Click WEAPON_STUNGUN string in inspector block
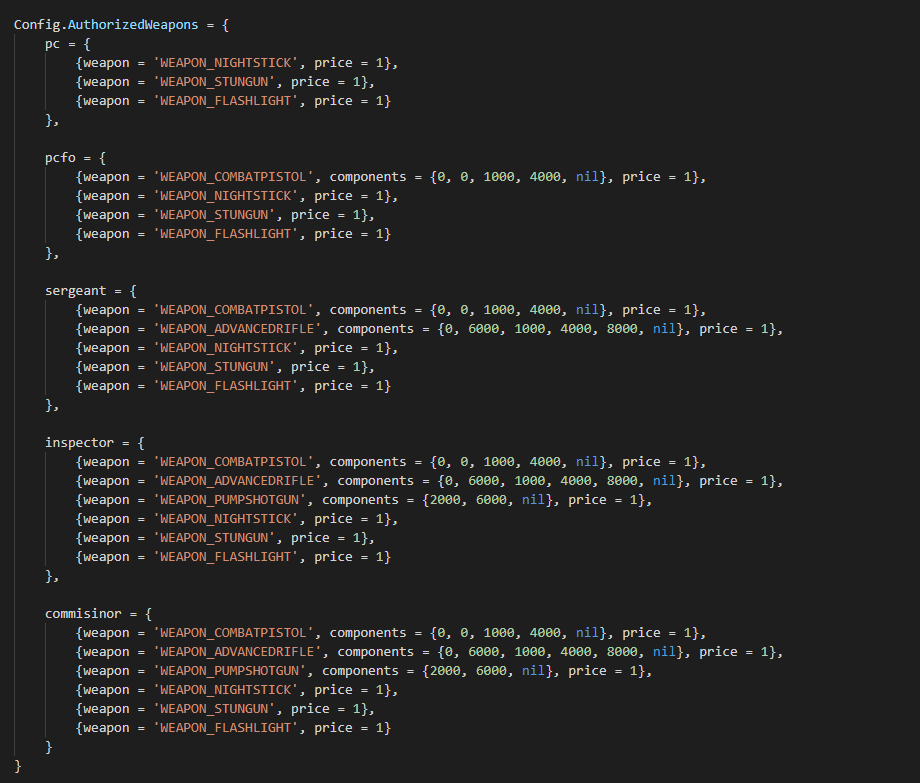Viewport: 920px width, 783px height. tap(215, 538)
